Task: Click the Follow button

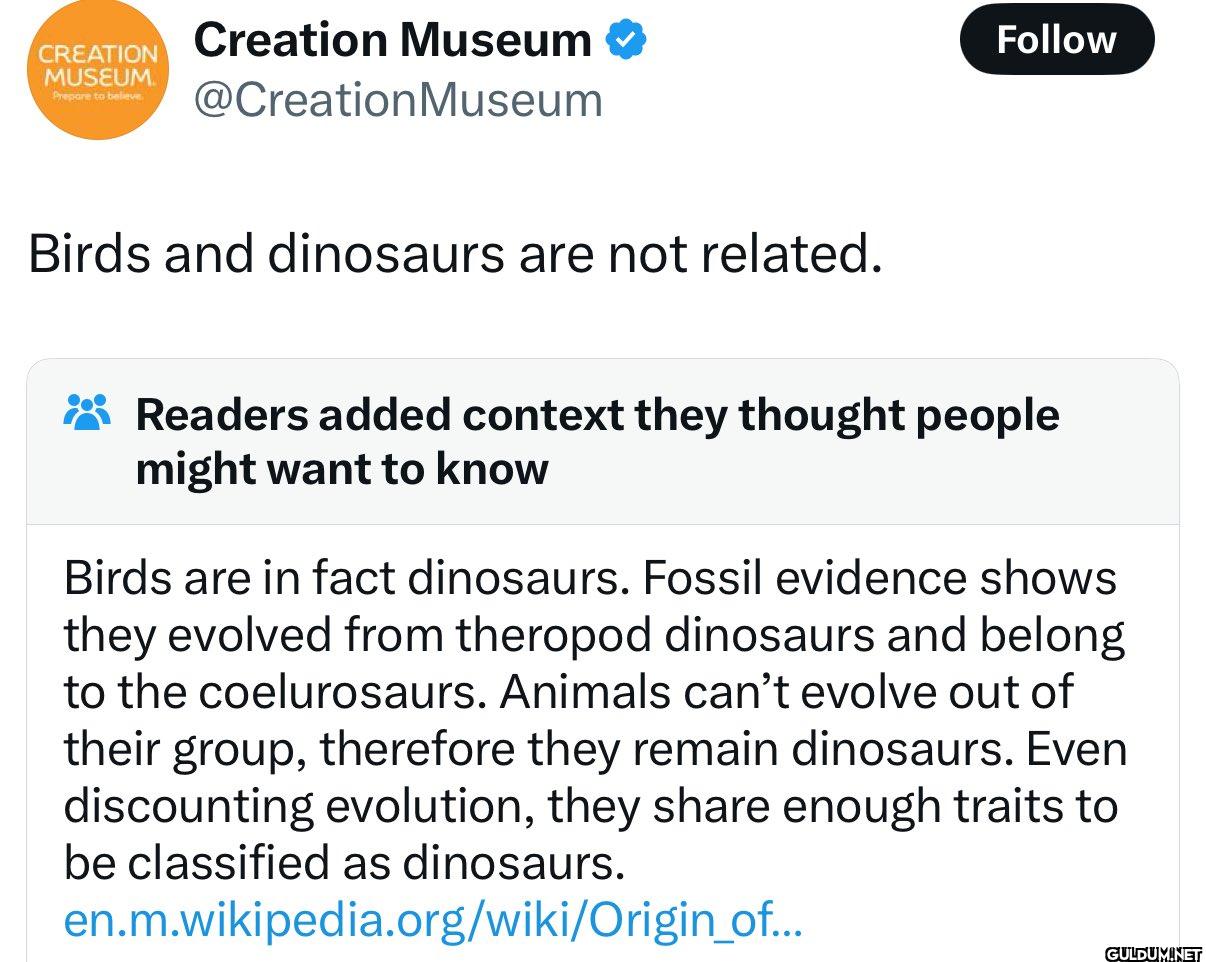Action: tap(1056, 40)
